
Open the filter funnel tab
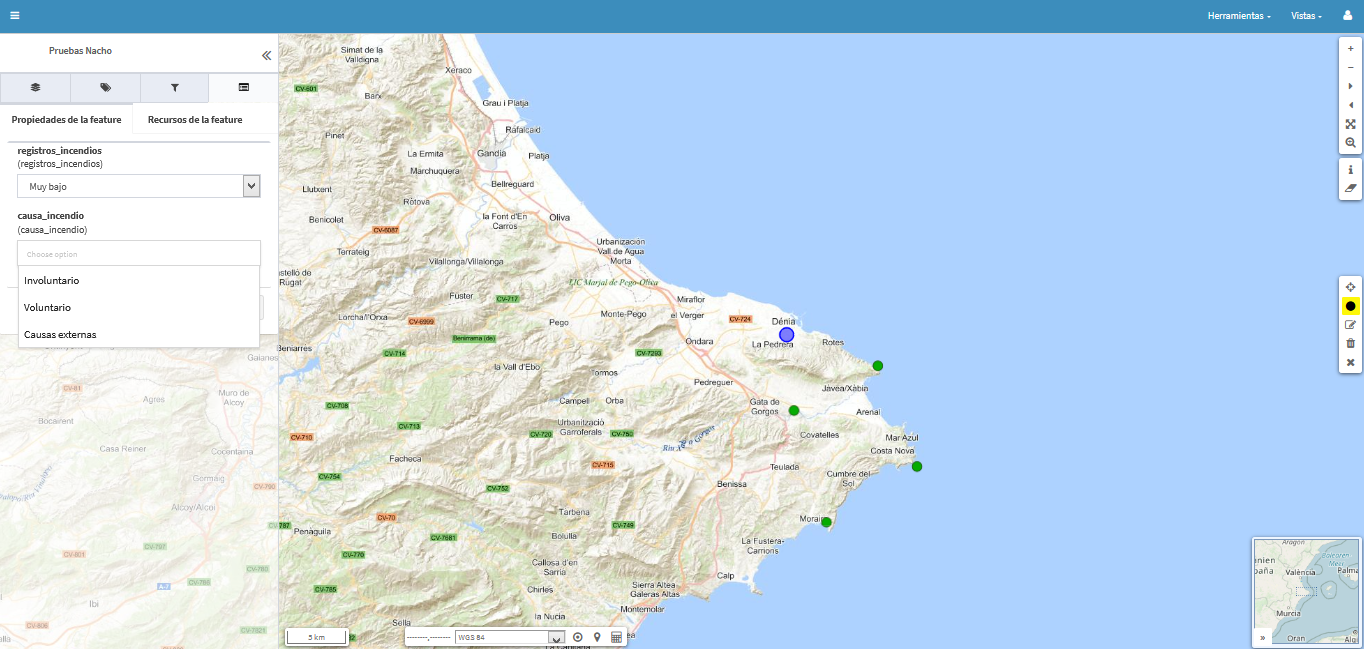[174, 88]
